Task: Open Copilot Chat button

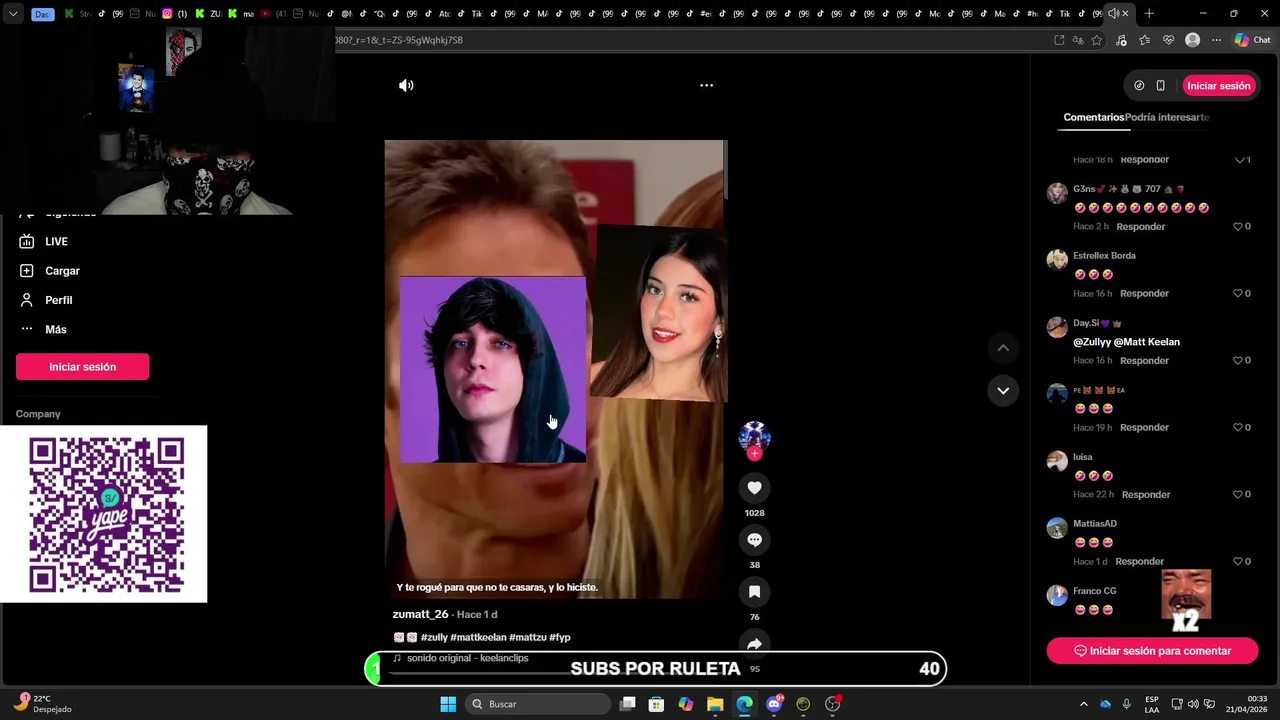Action: point(1253,40)
